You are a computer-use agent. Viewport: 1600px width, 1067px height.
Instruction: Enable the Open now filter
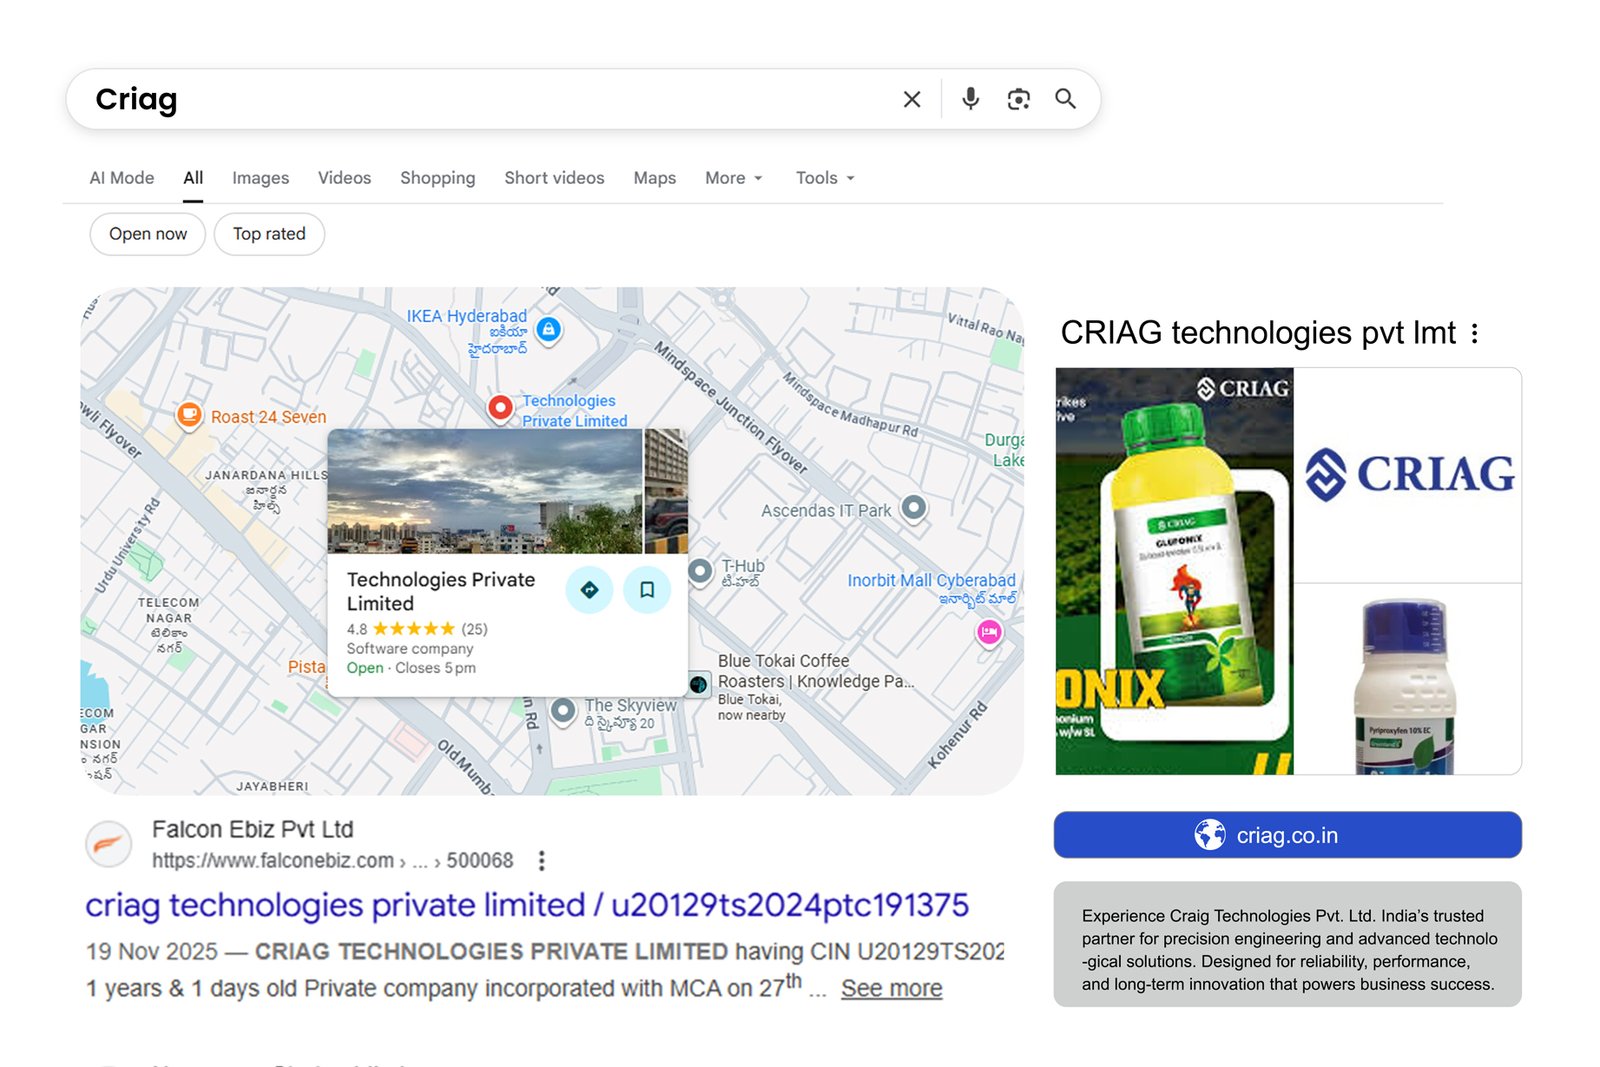[x=147, y=234]
